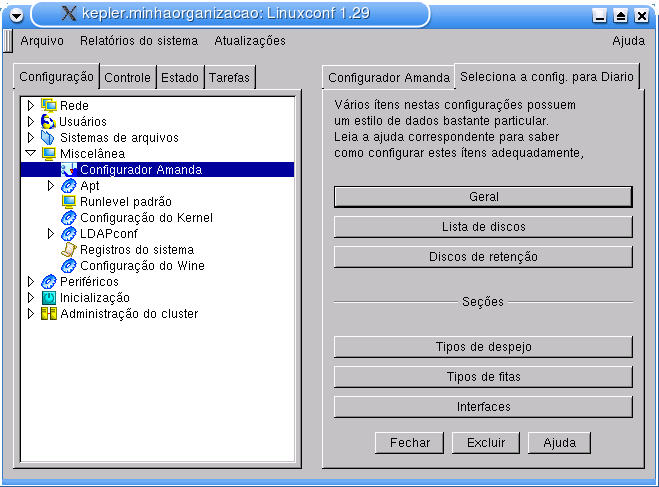The width and height of the screenshot is (659, 487).
Task: Switch to the Controle tab
Action: 127,78
